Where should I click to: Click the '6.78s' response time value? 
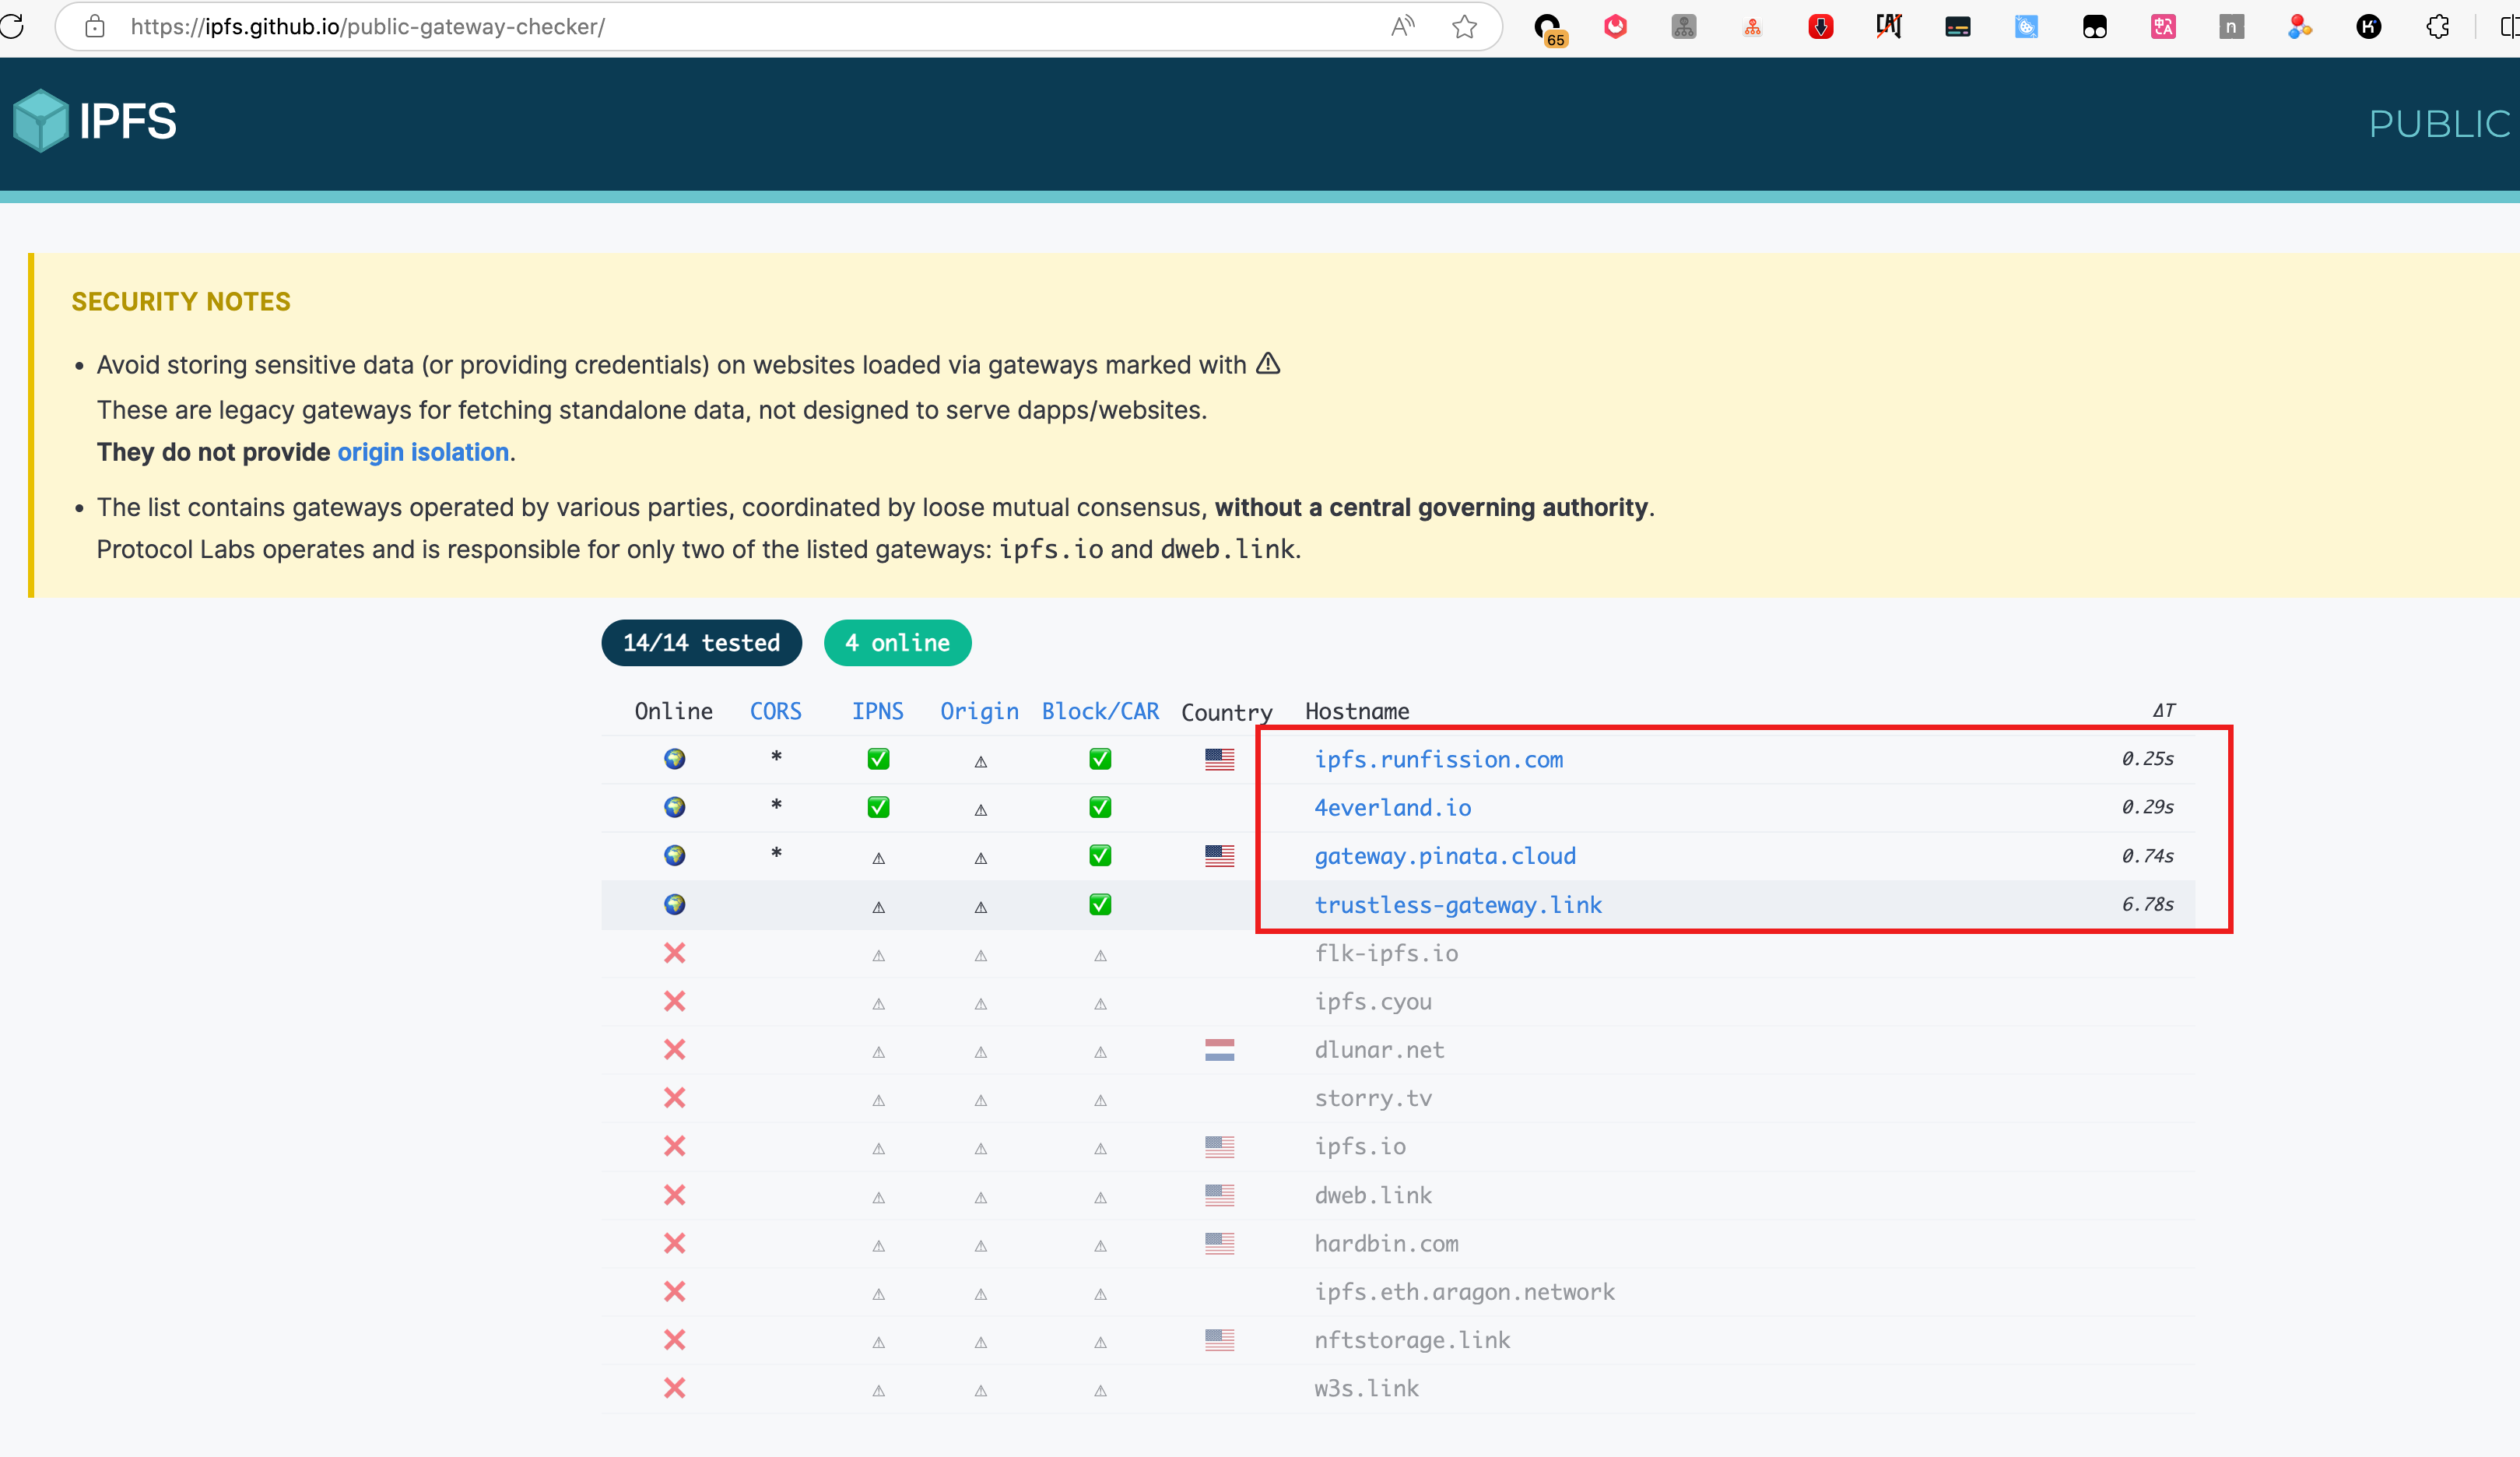coord(2148,904)
